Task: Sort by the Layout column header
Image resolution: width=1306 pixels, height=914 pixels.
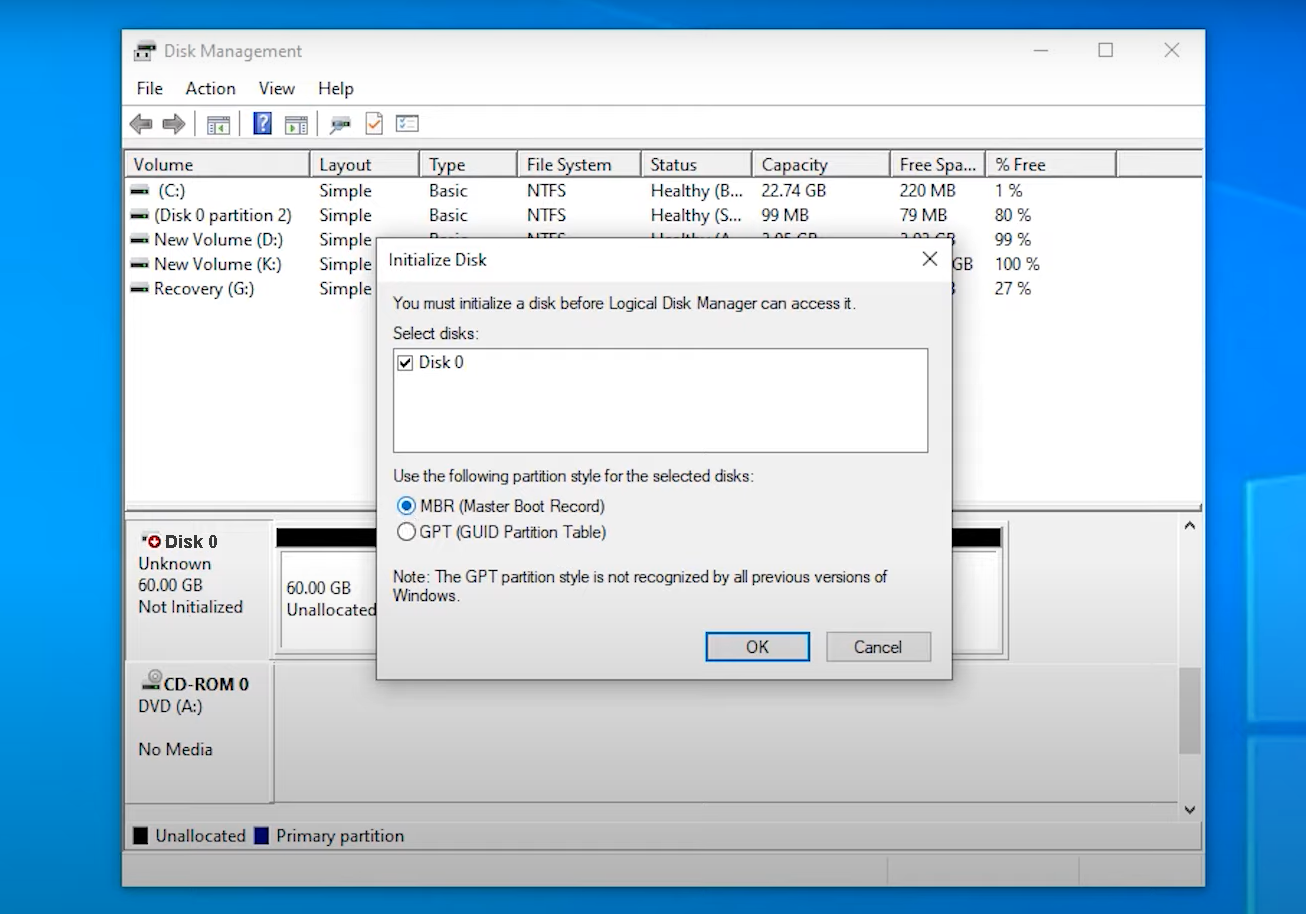Action: click(x=364, y=165)
